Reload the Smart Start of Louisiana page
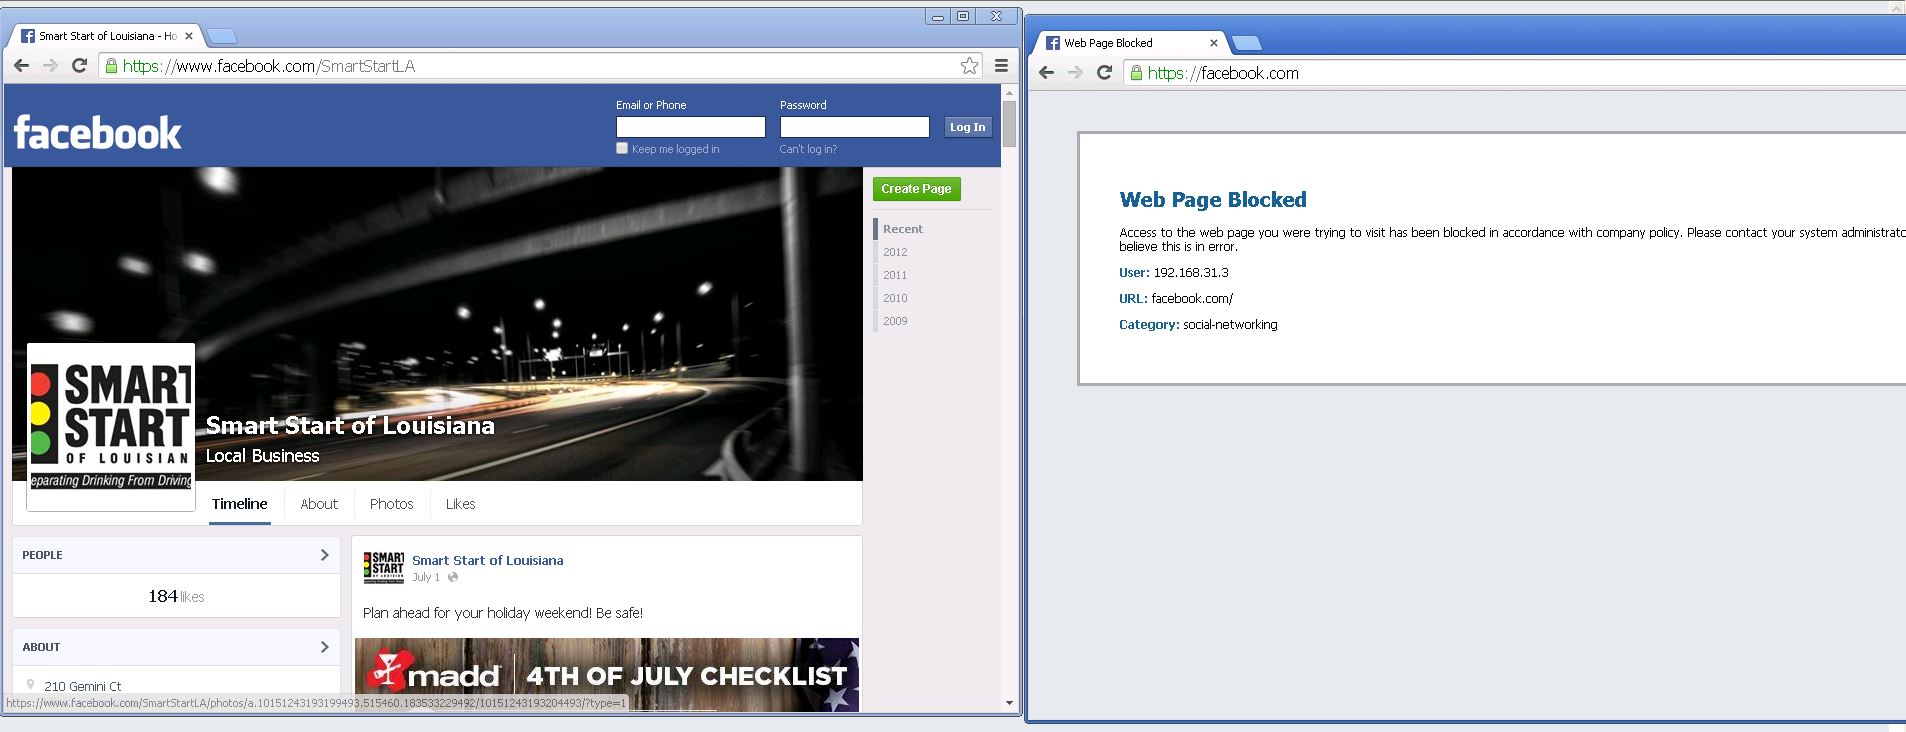Screen dimensions: 1906x732 pyautogui.click(x=80, y=66)
